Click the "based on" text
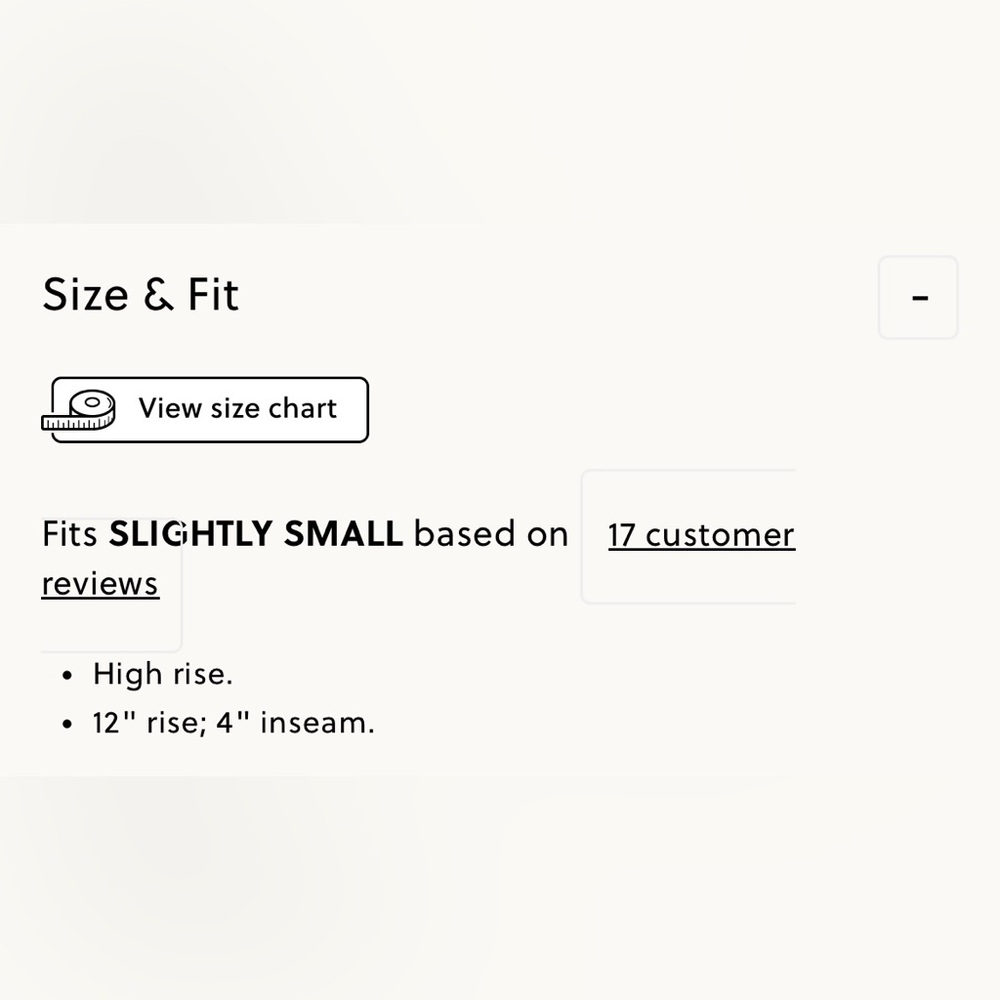 click(491, 535)
